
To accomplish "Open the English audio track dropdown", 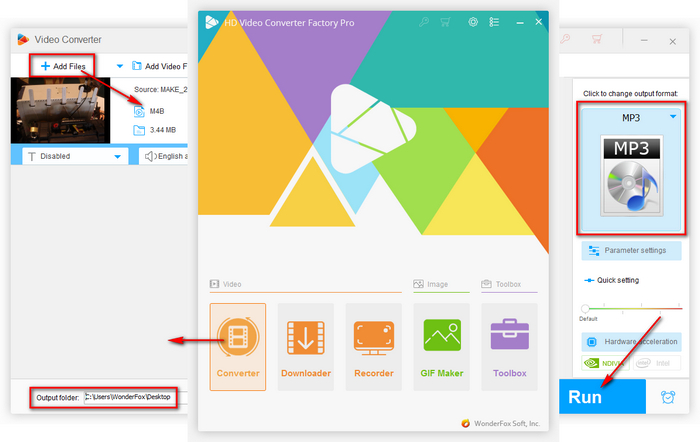I will (x=163, y=156).
